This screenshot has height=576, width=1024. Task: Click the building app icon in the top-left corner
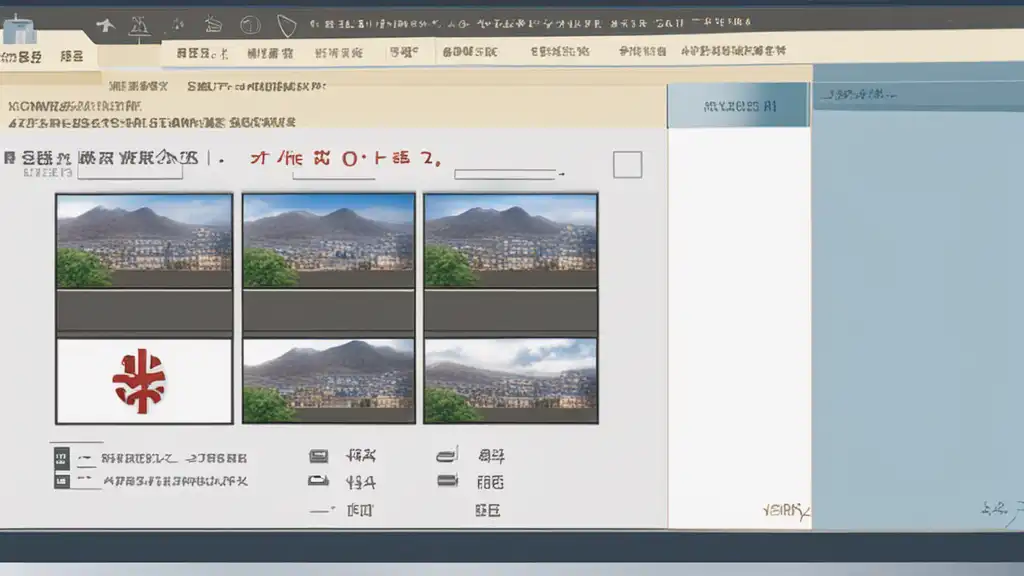tap(20, 30)
